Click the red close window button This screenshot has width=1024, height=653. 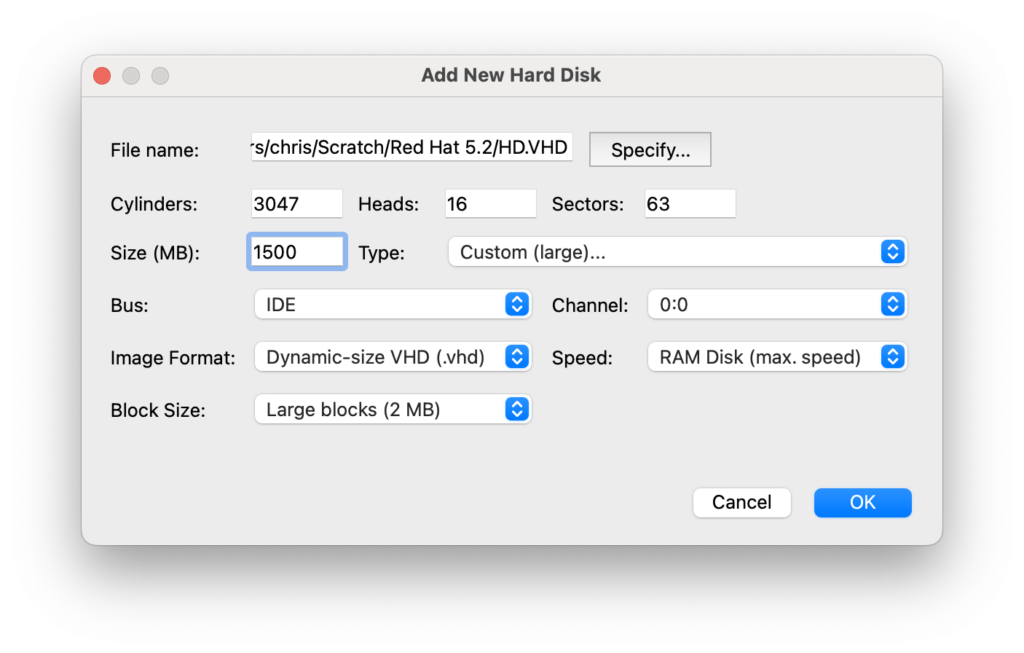click(102, 76)
